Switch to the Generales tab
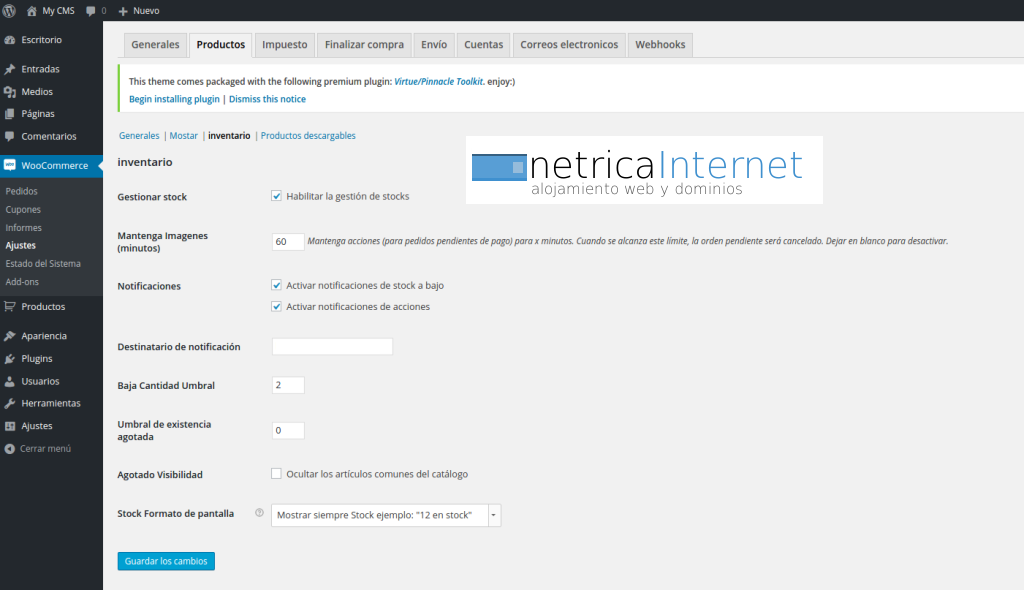The image size is (1024, 590). click(x=155, y=44)
